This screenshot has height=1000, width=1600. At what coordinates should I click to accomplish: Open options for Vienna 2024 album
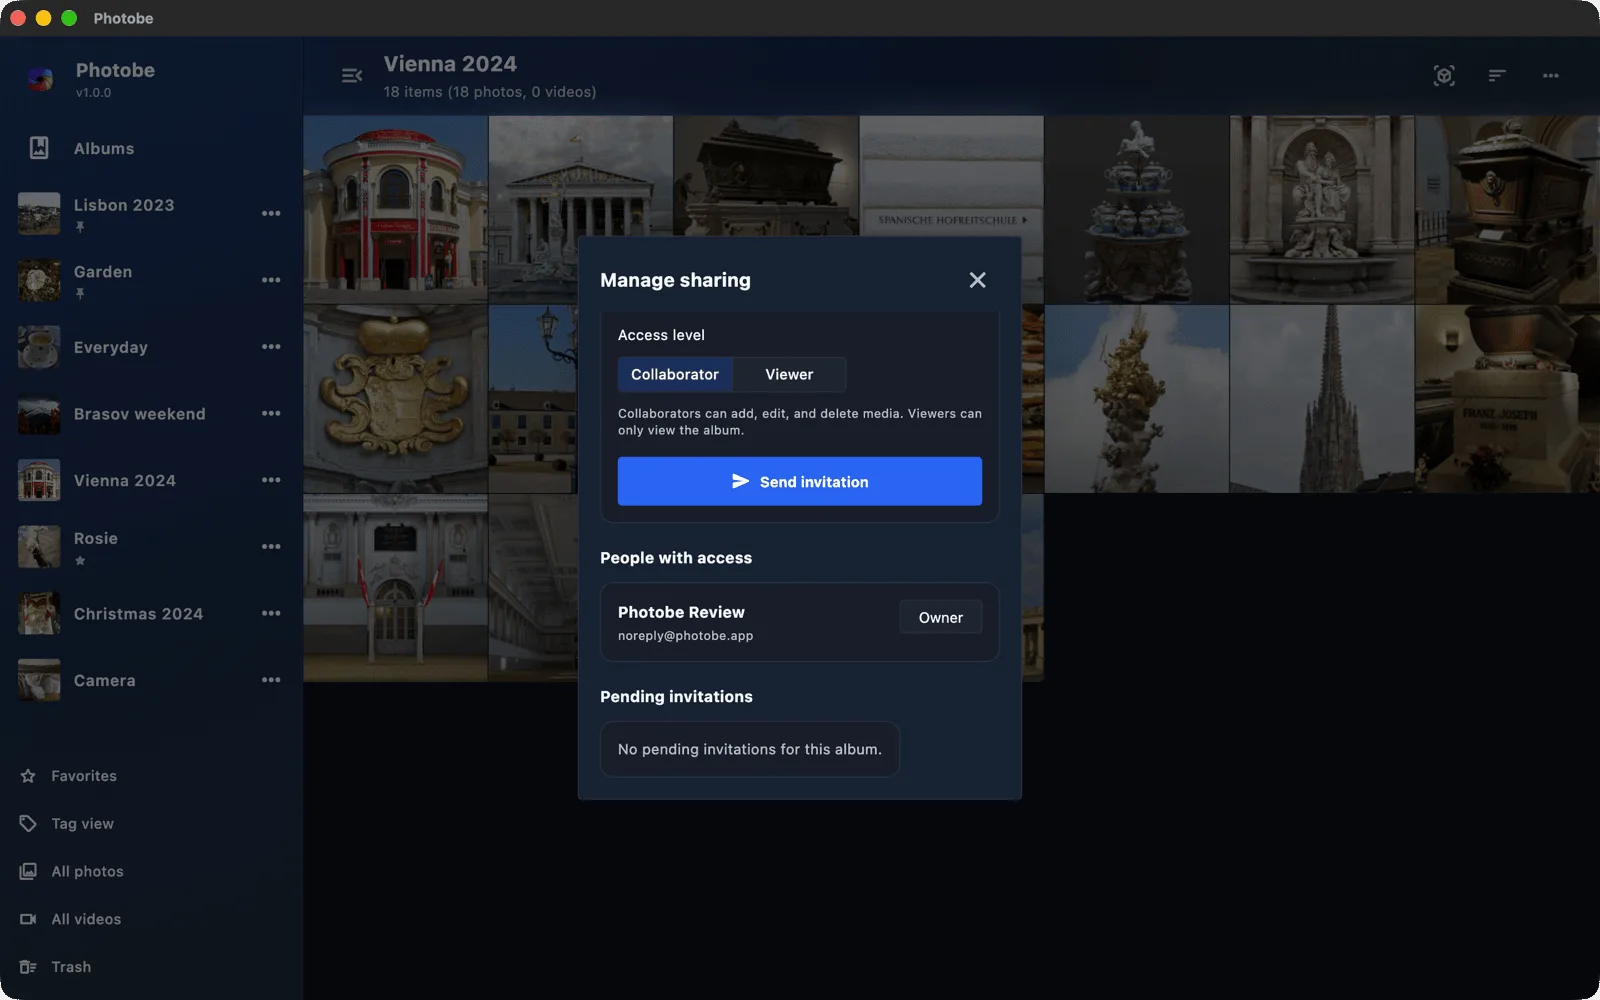pos(271,480)
